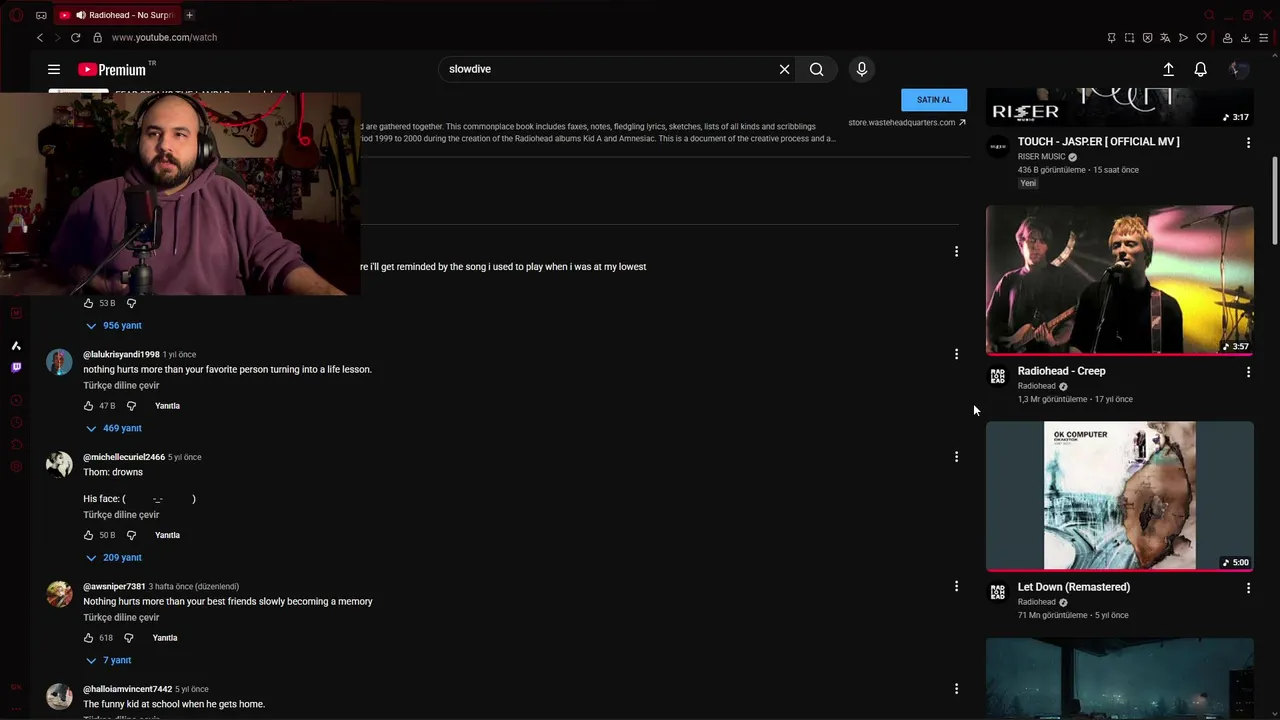Dislike the comment by @michellecuriel2466
This screenshot has height=720, width=1280.
(131, 535)
